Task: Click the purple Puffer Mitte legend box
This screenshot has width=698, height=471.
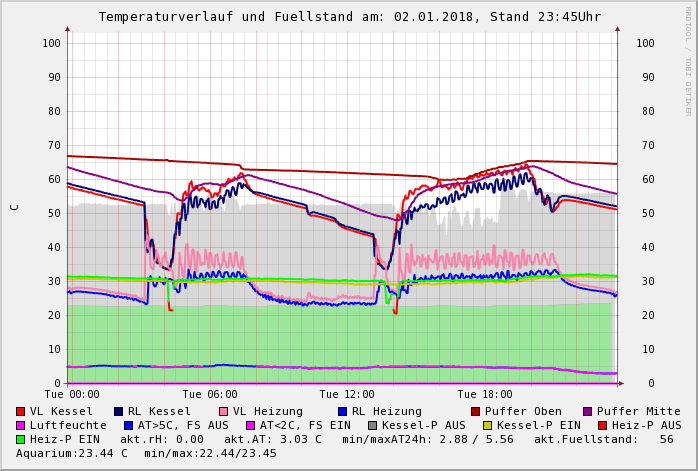Action: [x=588, y=411]
